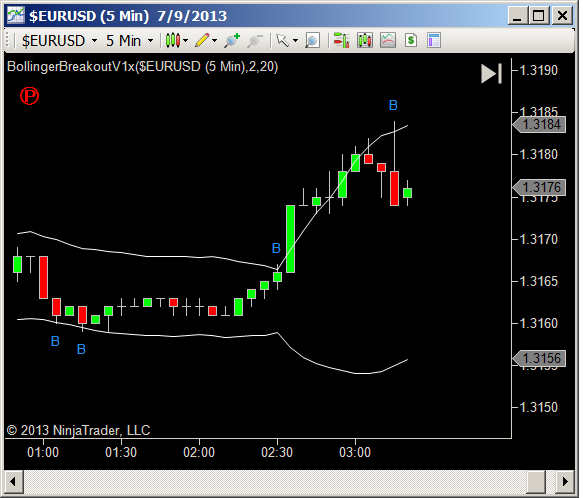The width and height of the screenshot is (583, 498).
Task: Click the 1.3160 price axis label
Action: point(538,323)
